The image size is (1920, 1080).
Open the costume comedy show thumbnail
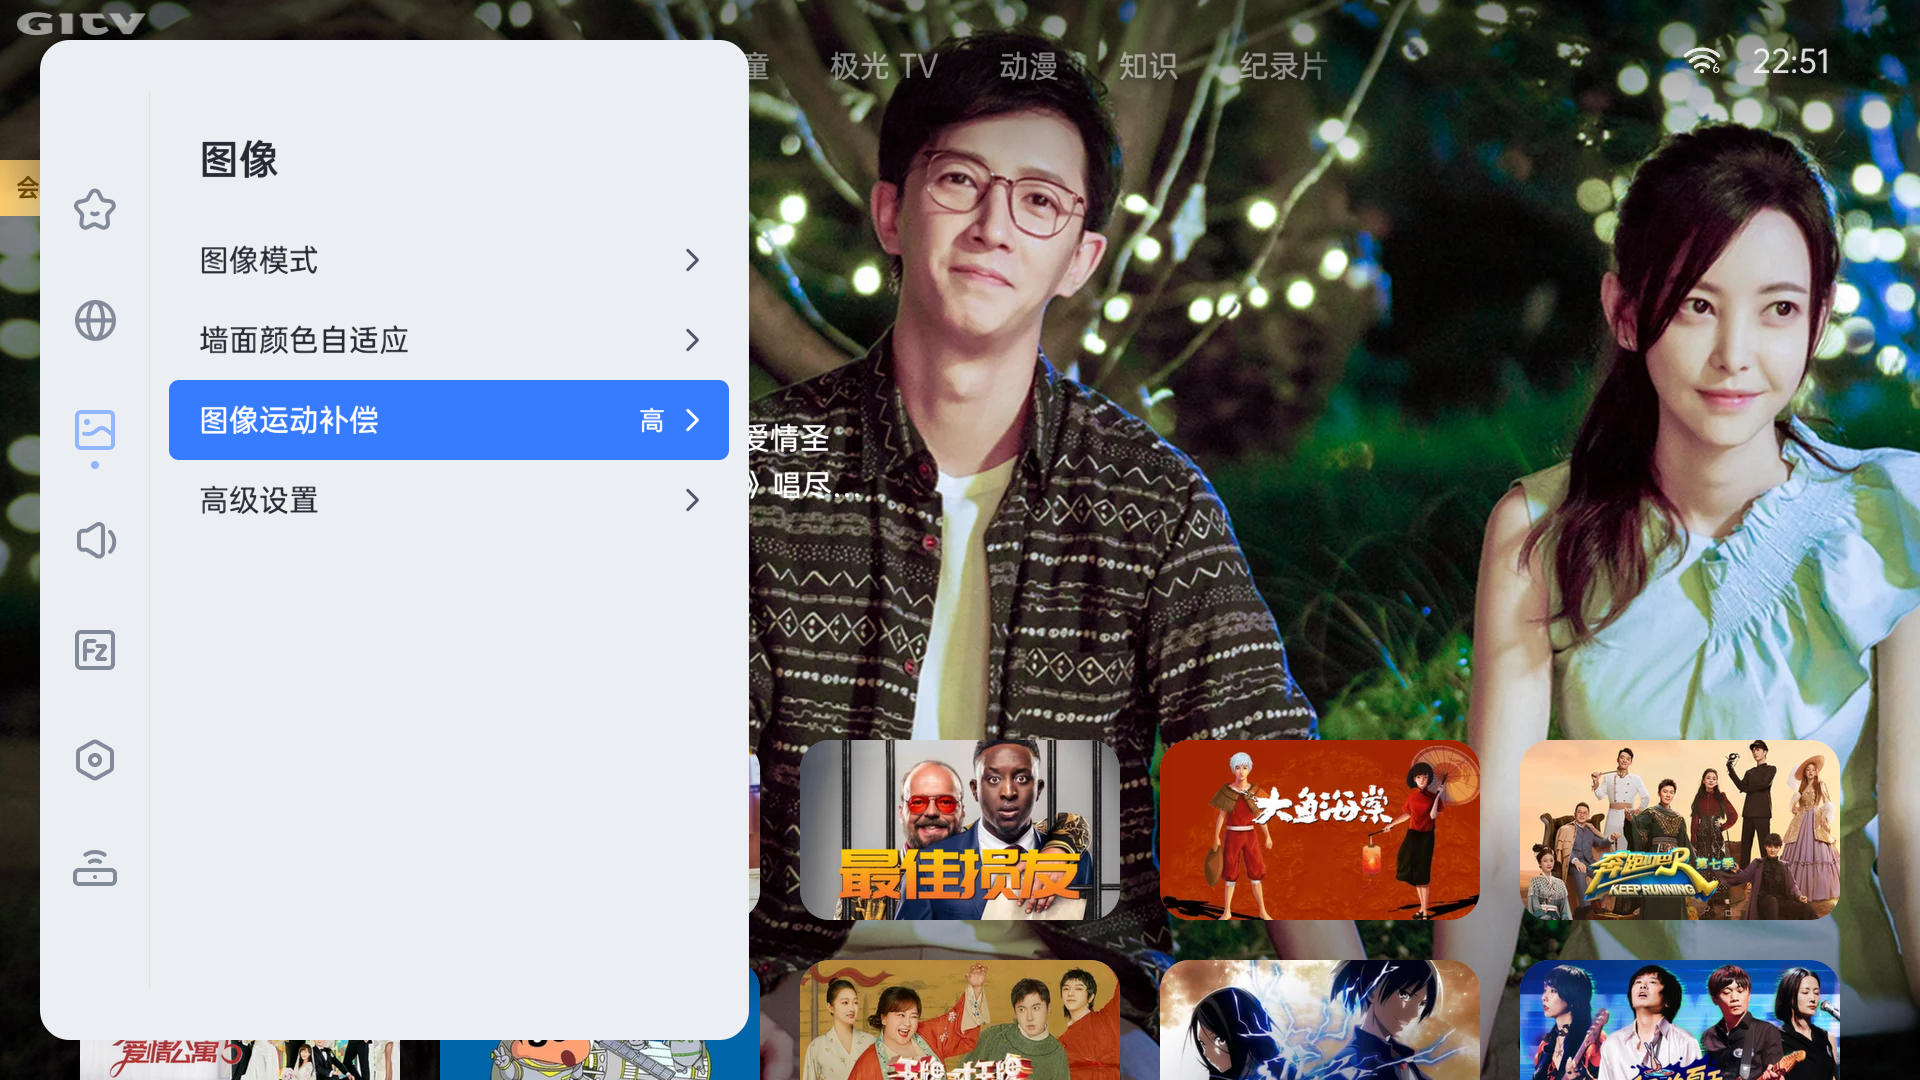click(960, 1020)
